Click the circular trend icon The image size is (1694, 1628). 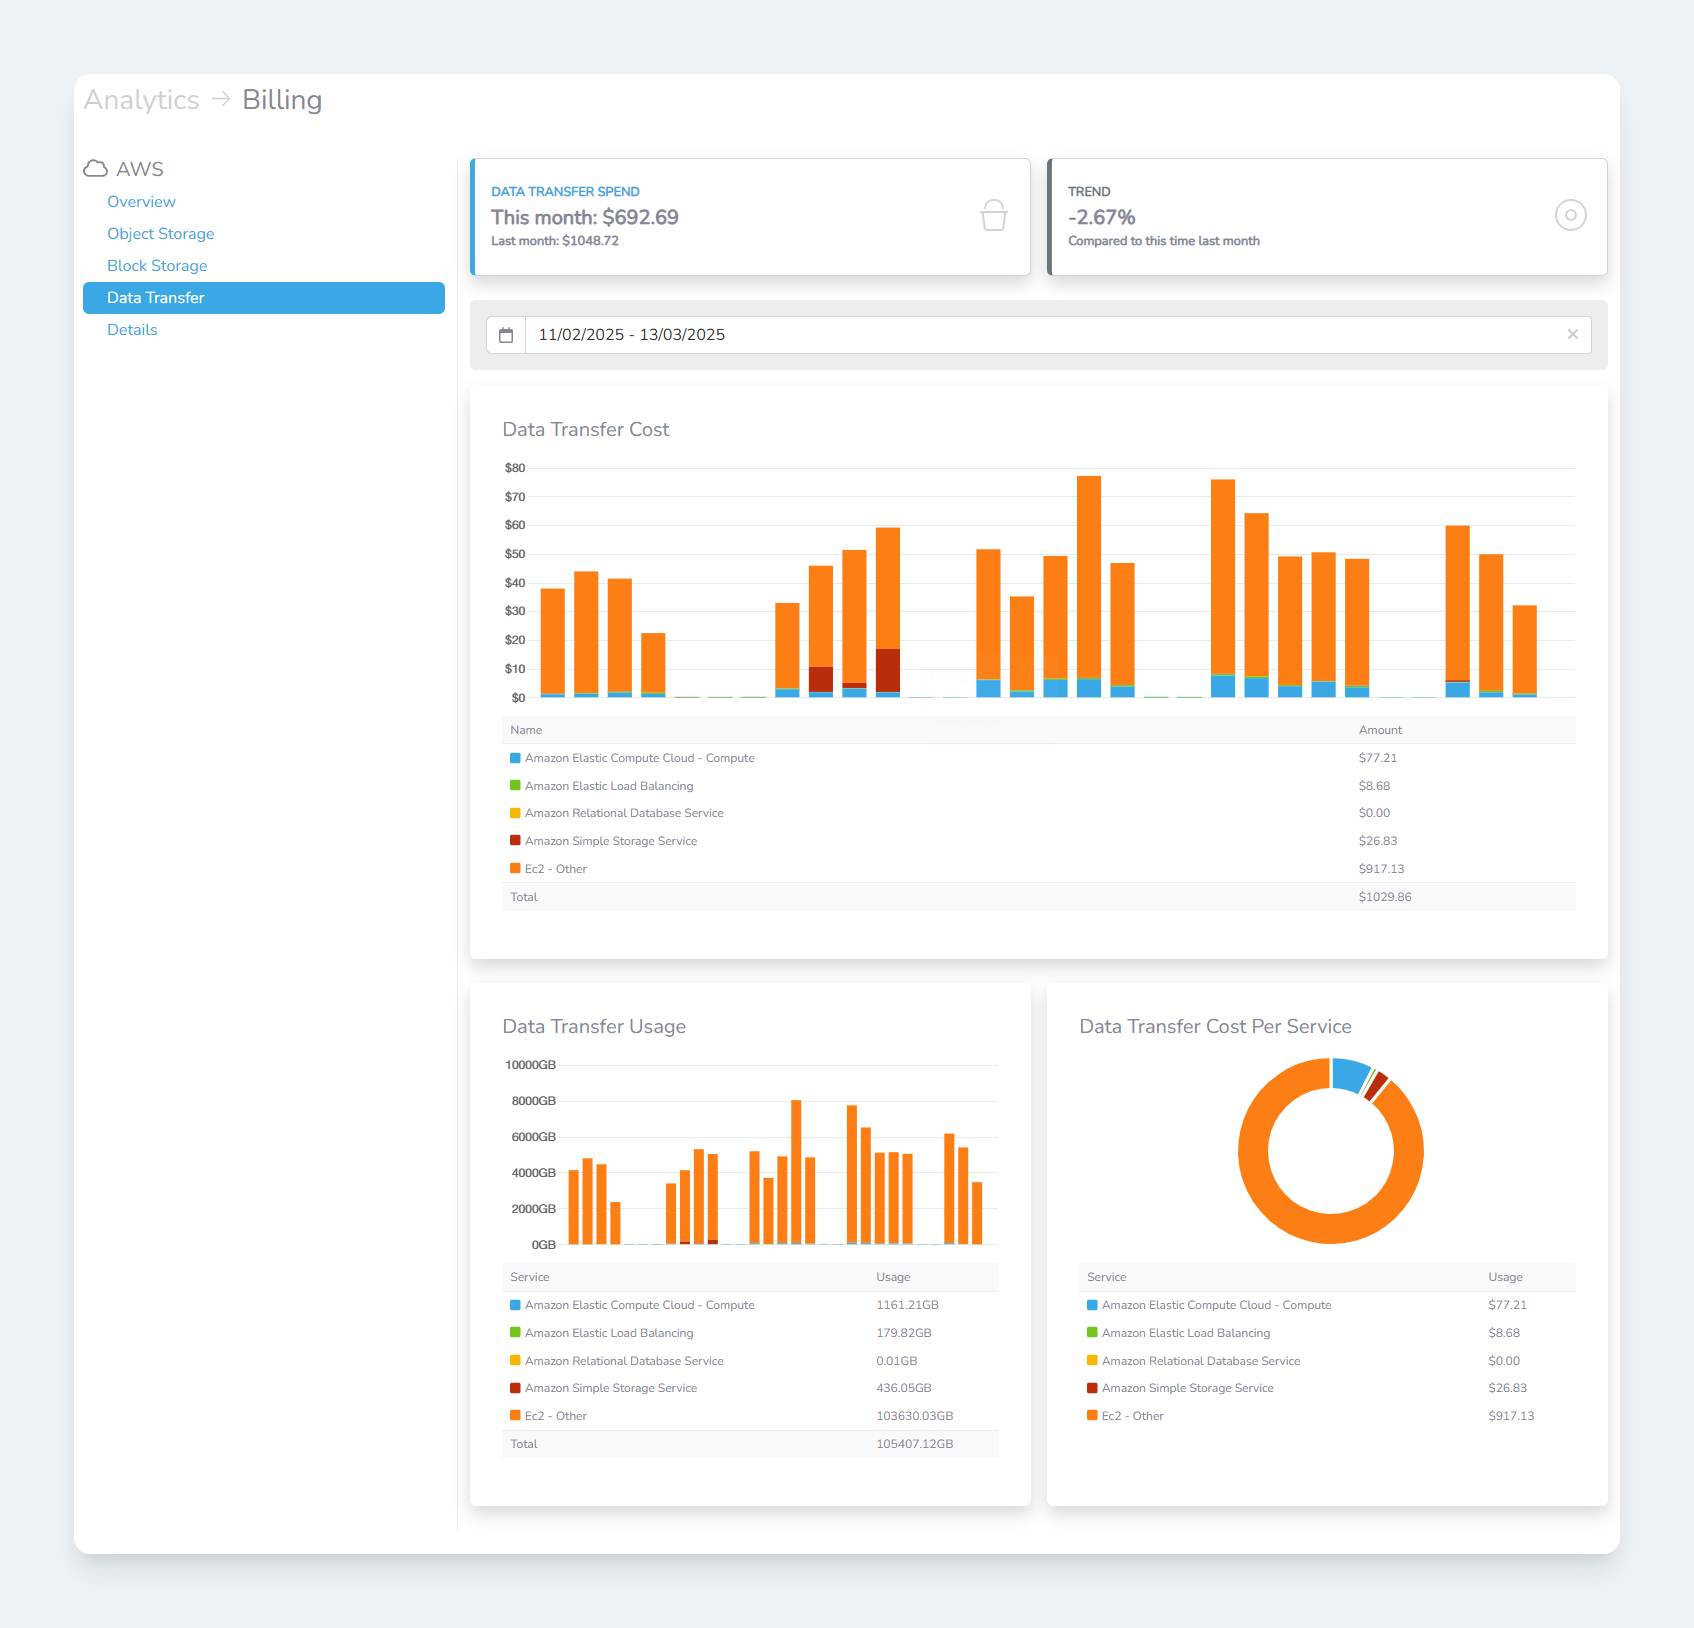click(x=1570, y=216)
